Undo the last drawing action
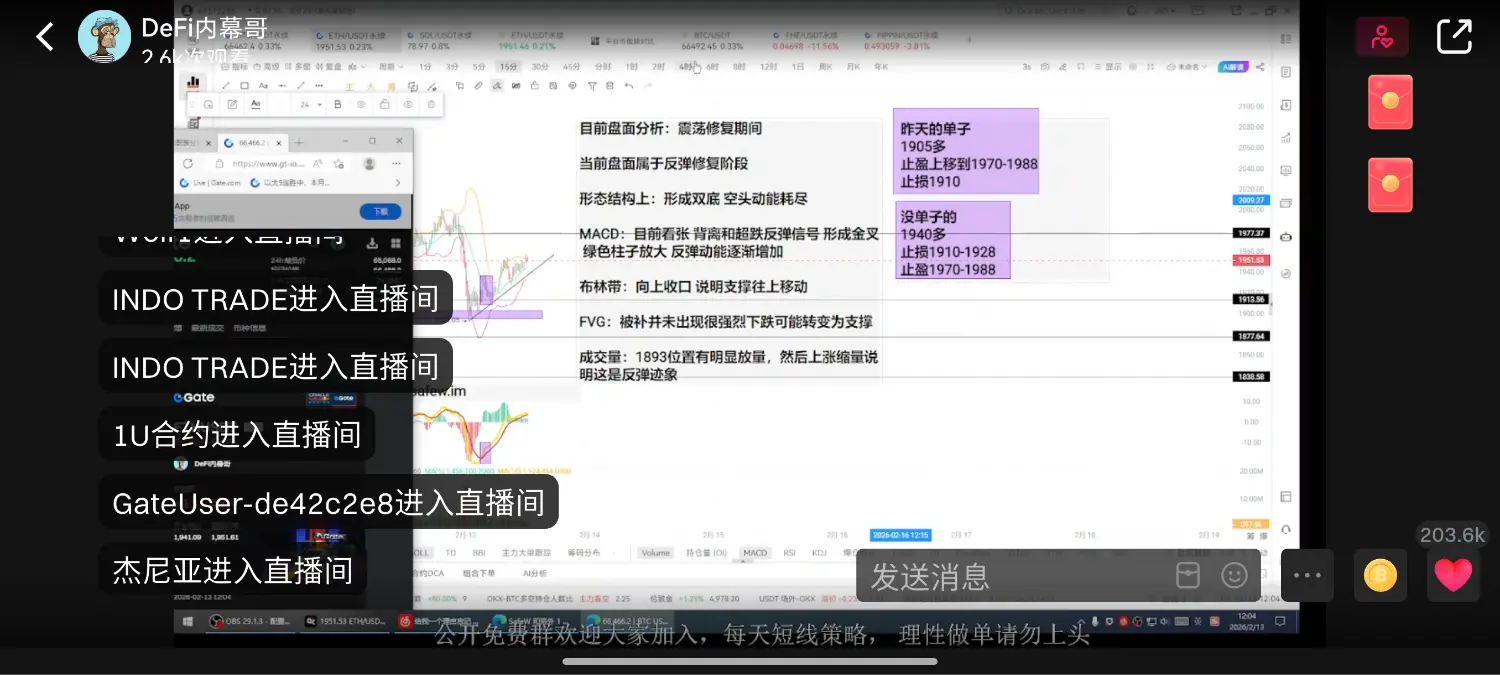The width and height of the screenshot is (1500, 675). pyautogui.click(x=629, y=86)
